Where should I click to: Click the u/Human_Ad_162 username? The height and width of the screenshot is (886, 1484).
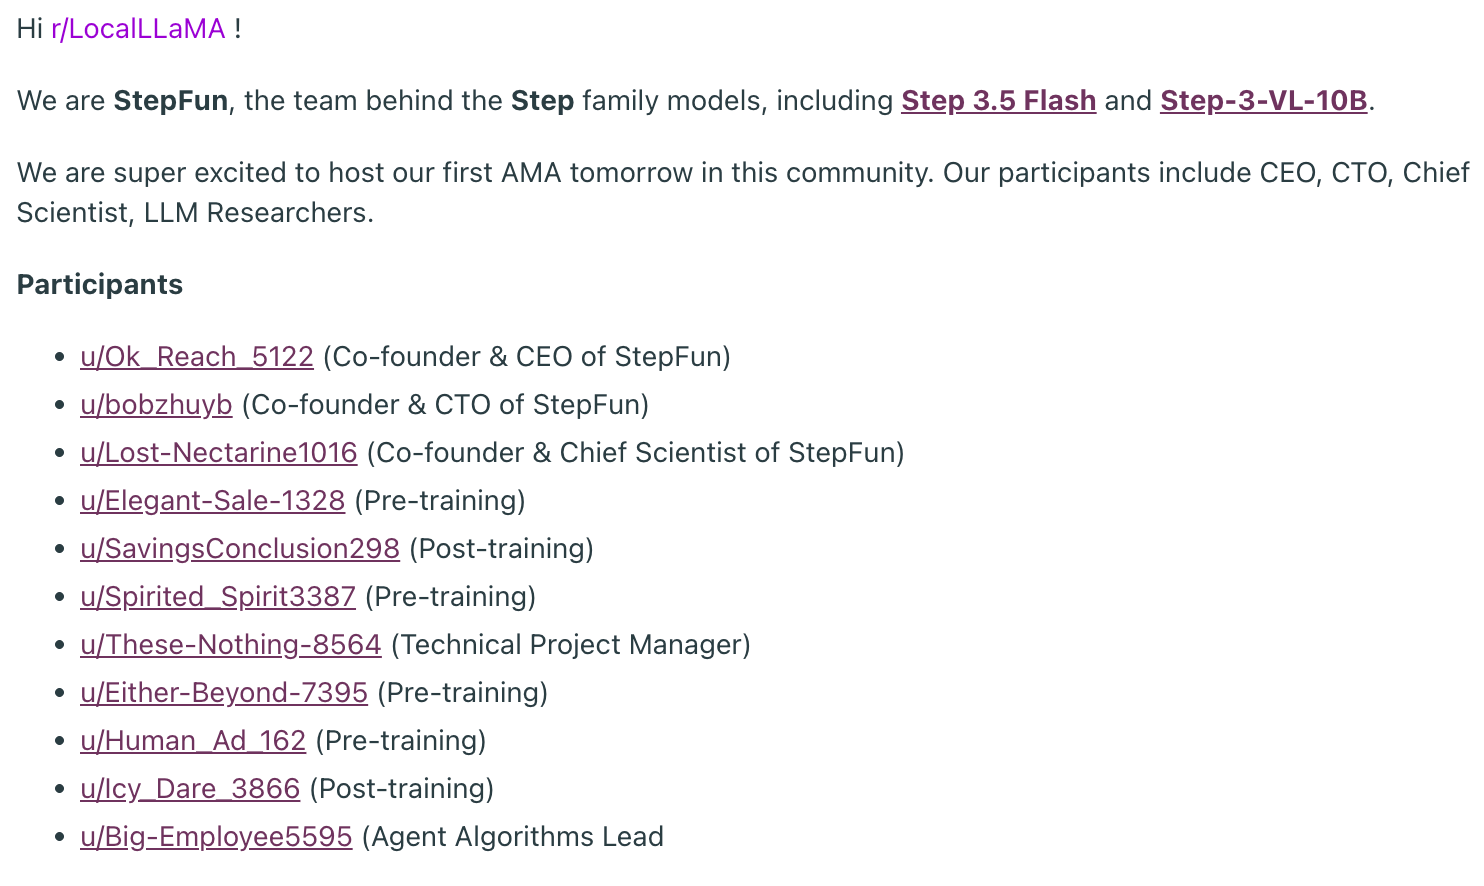pyautogui.click(x=193, y=741)
